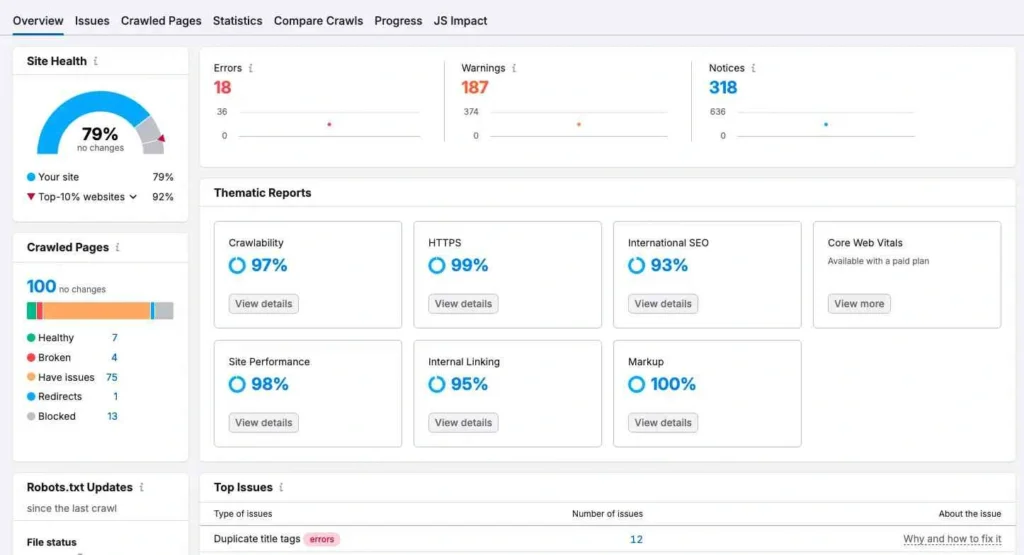Click the green segment of crawled pages bar

pos(31,311)
